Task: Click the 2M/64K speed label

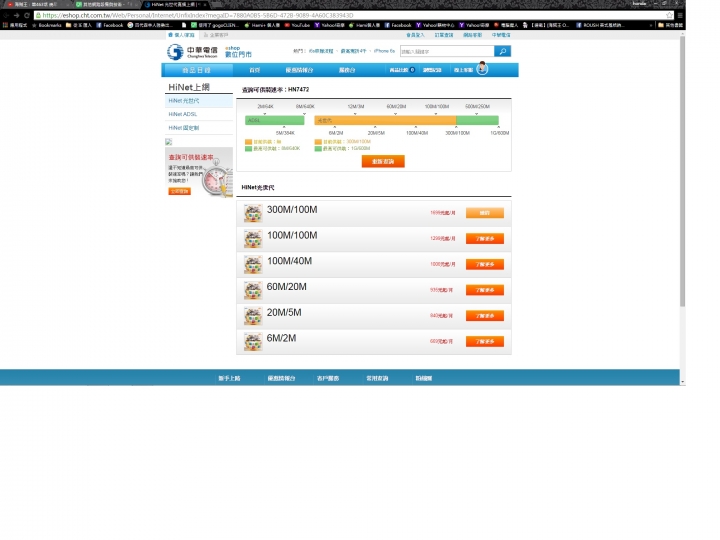Action: click(x=265, y=106)
